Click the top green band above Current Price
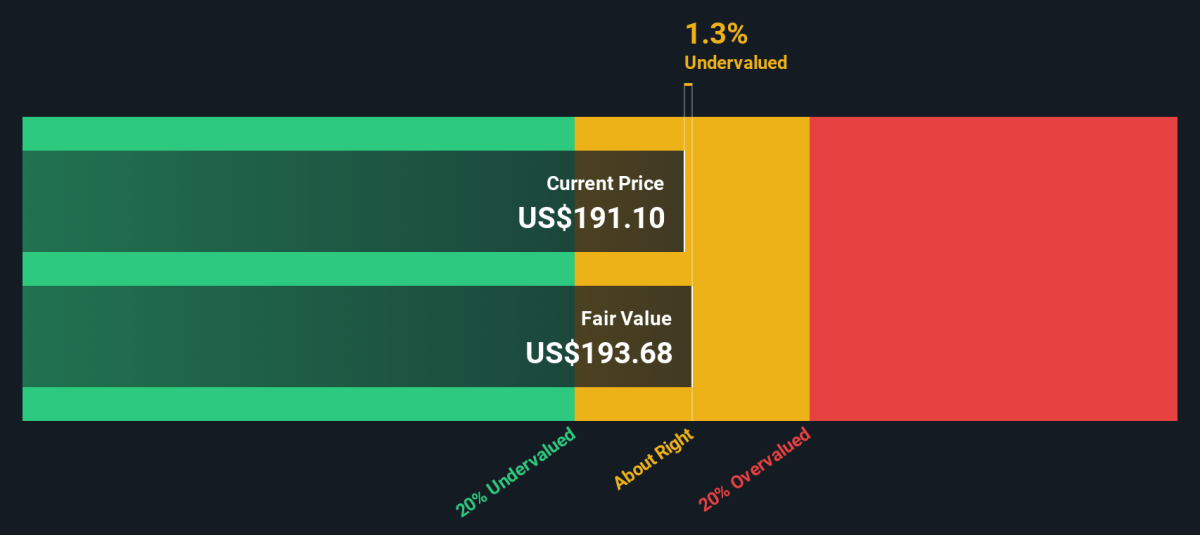 pyautogui.click(x=298, y=134)
